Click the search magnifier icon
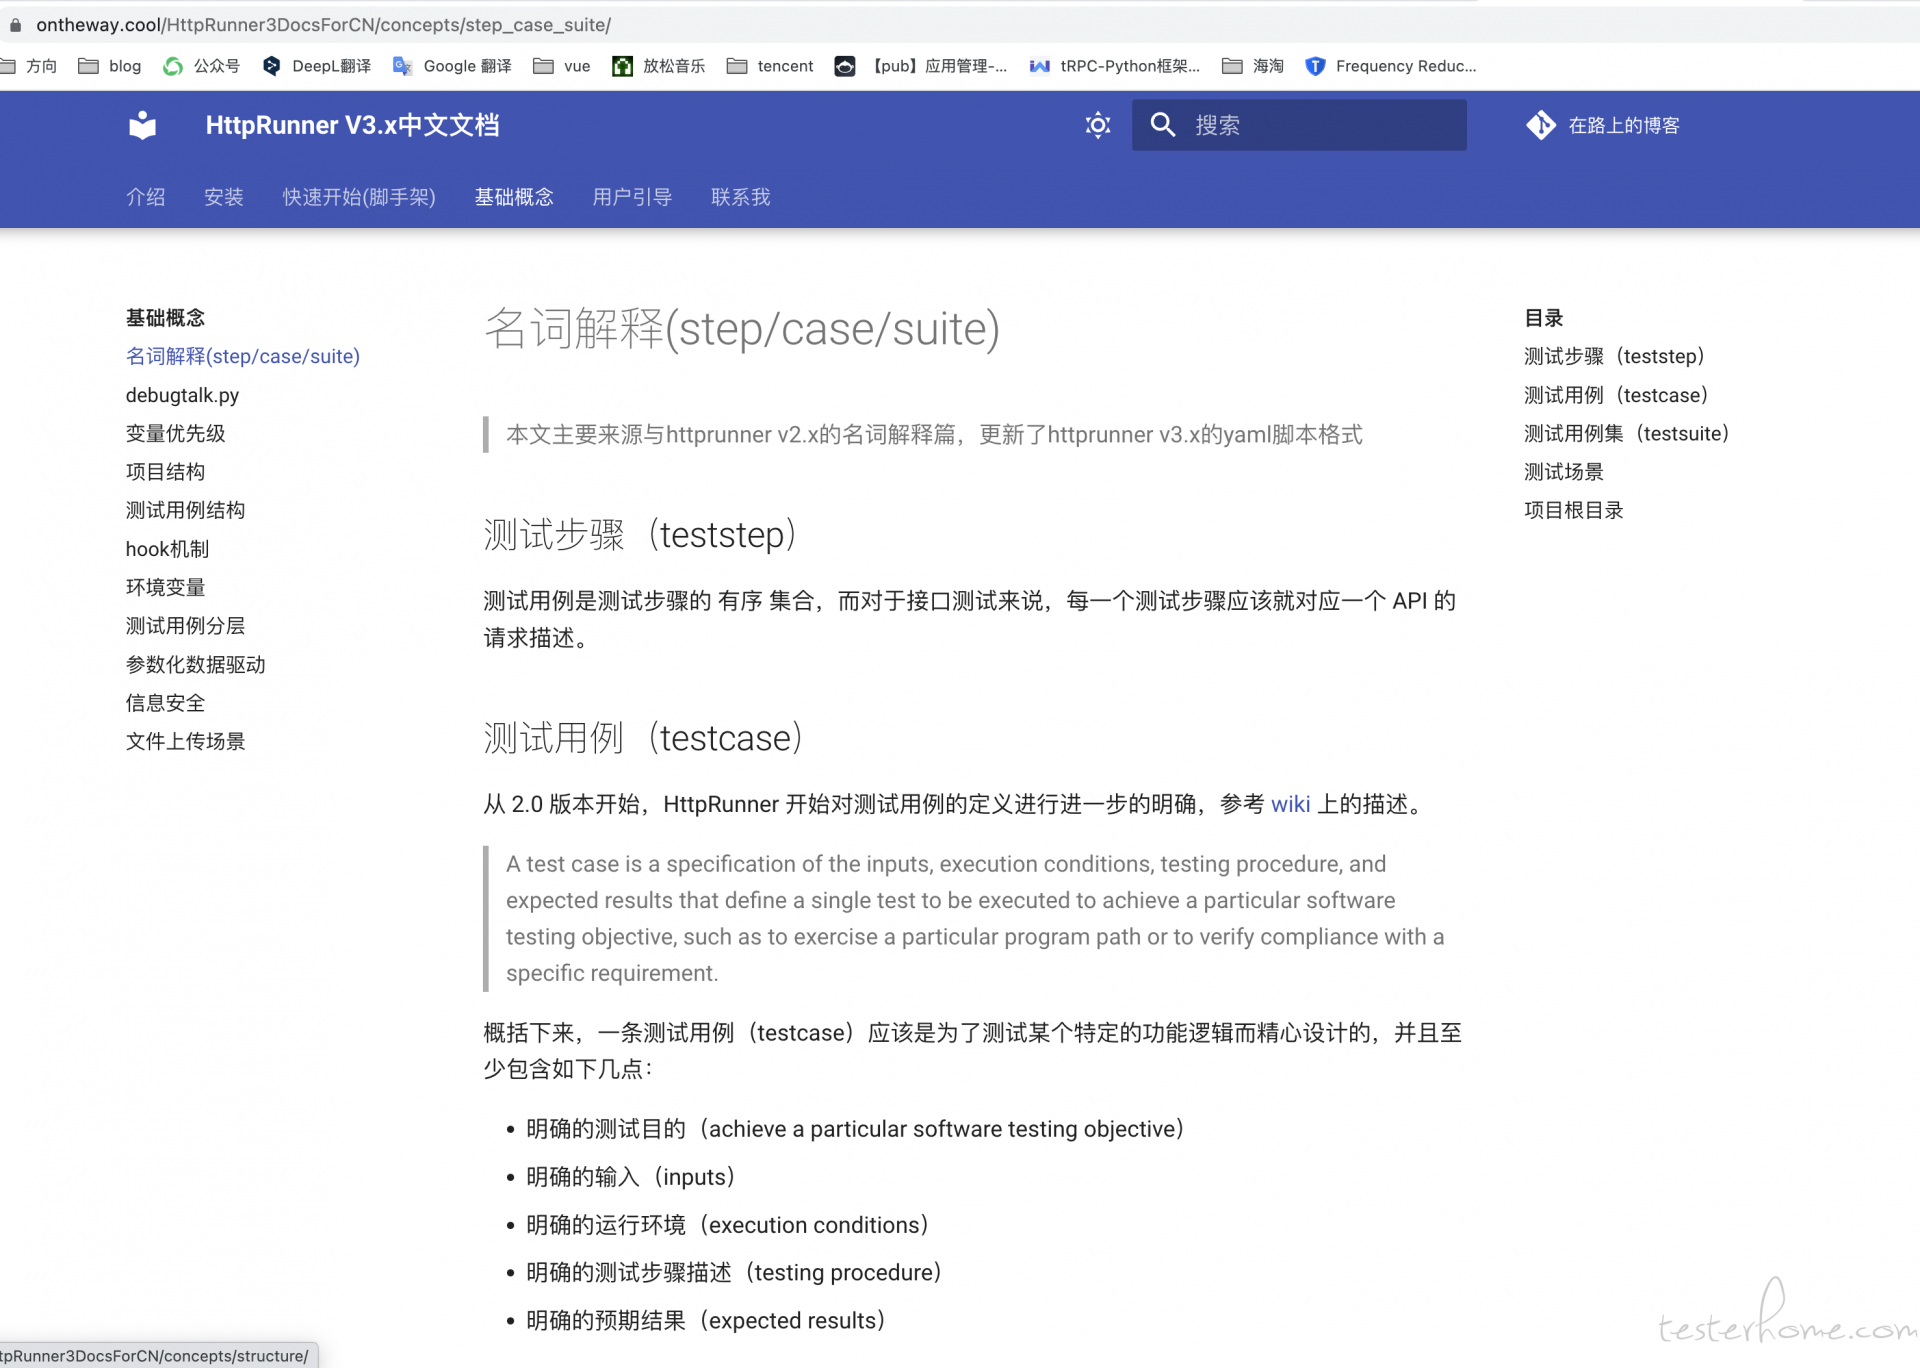The width and height of the screenshot is (1920, 1368). tap(1162, 125)
